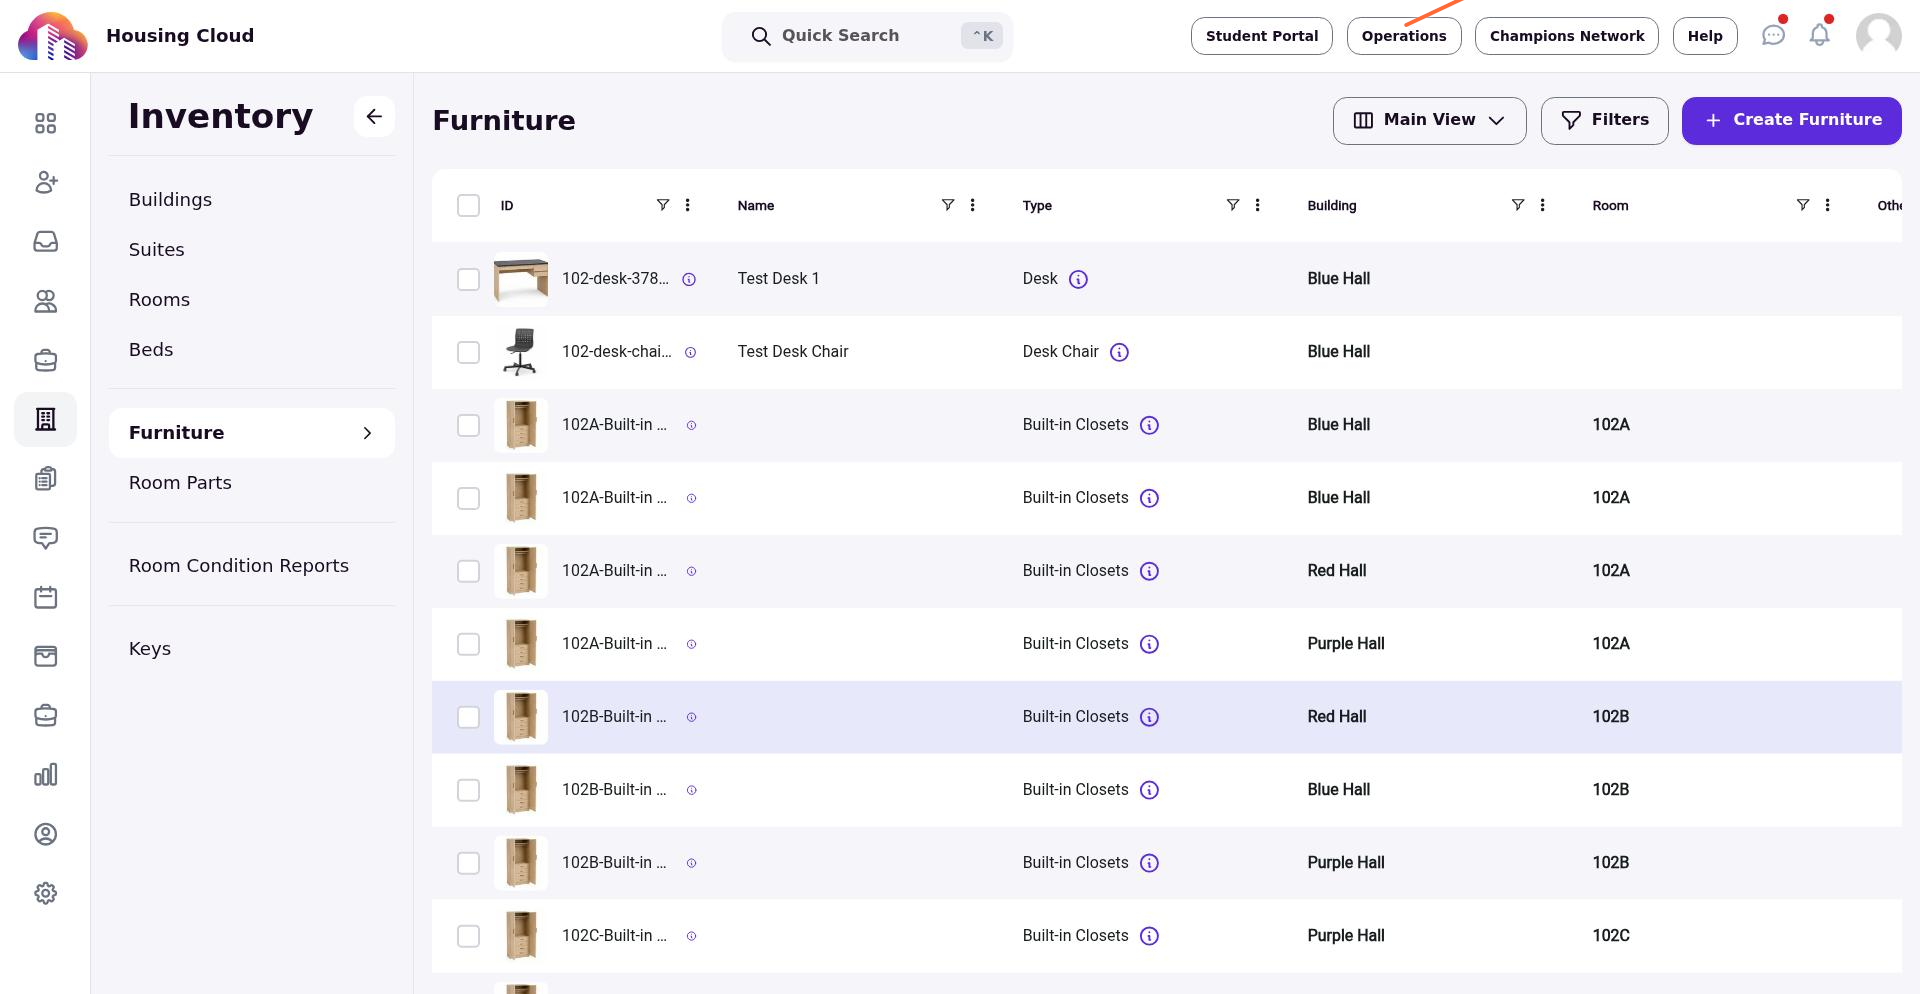Screen dimensions: 1920x994
Task: Click the filter icon in the Building column
Action: 1517,205
